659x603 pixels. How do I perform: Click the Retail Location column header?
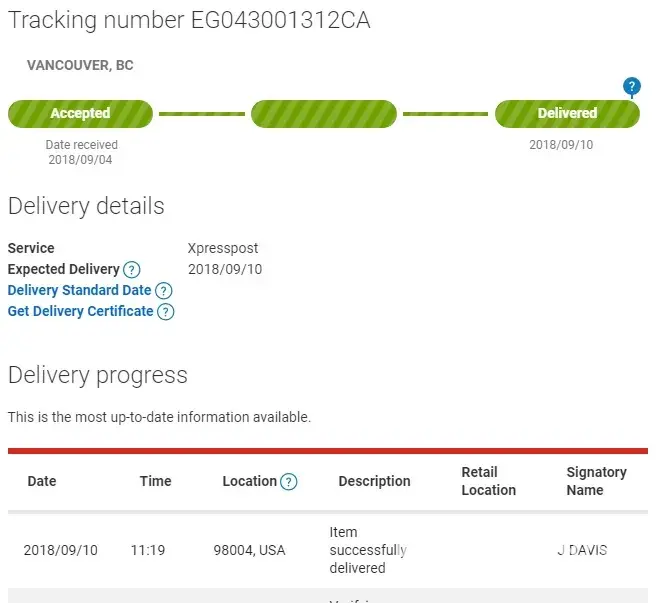488,481
